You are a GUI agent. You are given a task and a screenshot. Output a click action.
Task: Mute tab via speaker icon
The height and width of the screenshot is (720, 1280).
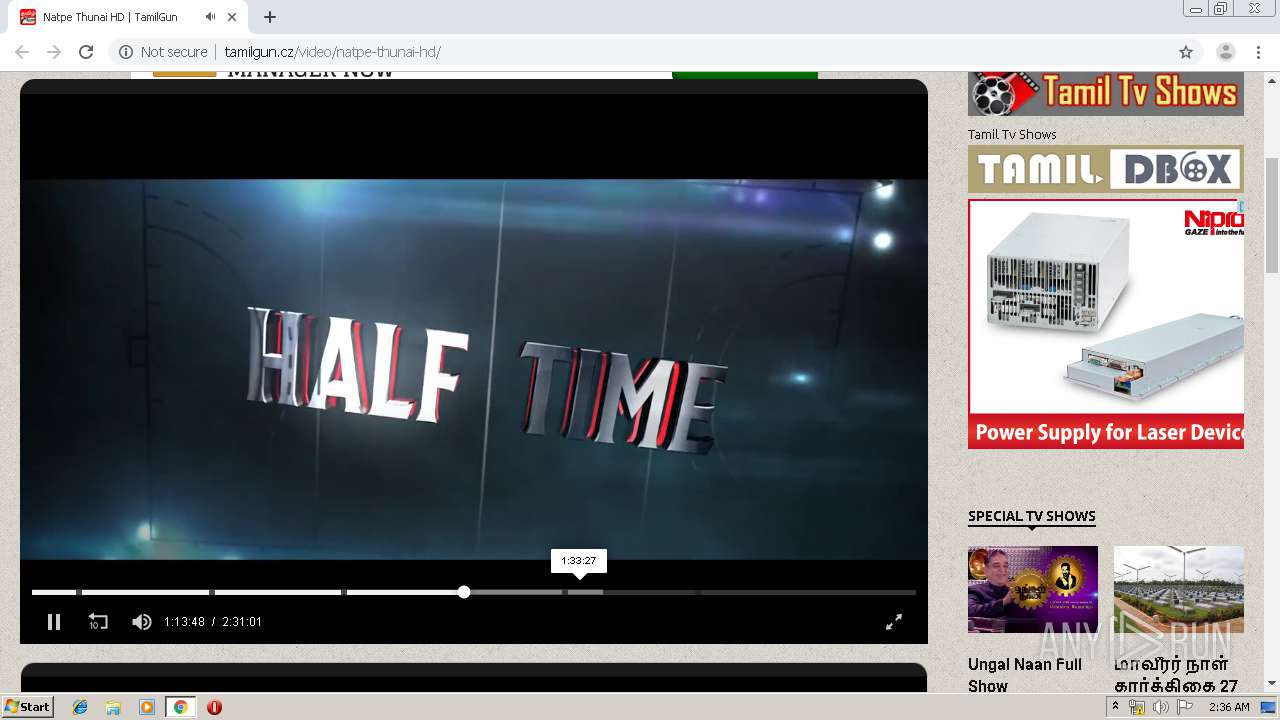tap(210, 17)
